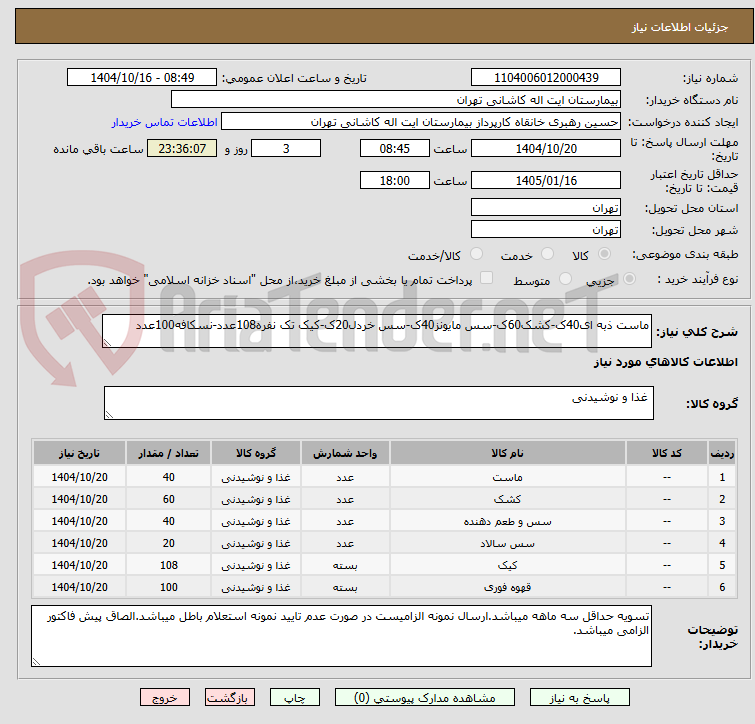The image size is (755, 724).
Task: Click the buyer notes text area
Action: [341, 636]
